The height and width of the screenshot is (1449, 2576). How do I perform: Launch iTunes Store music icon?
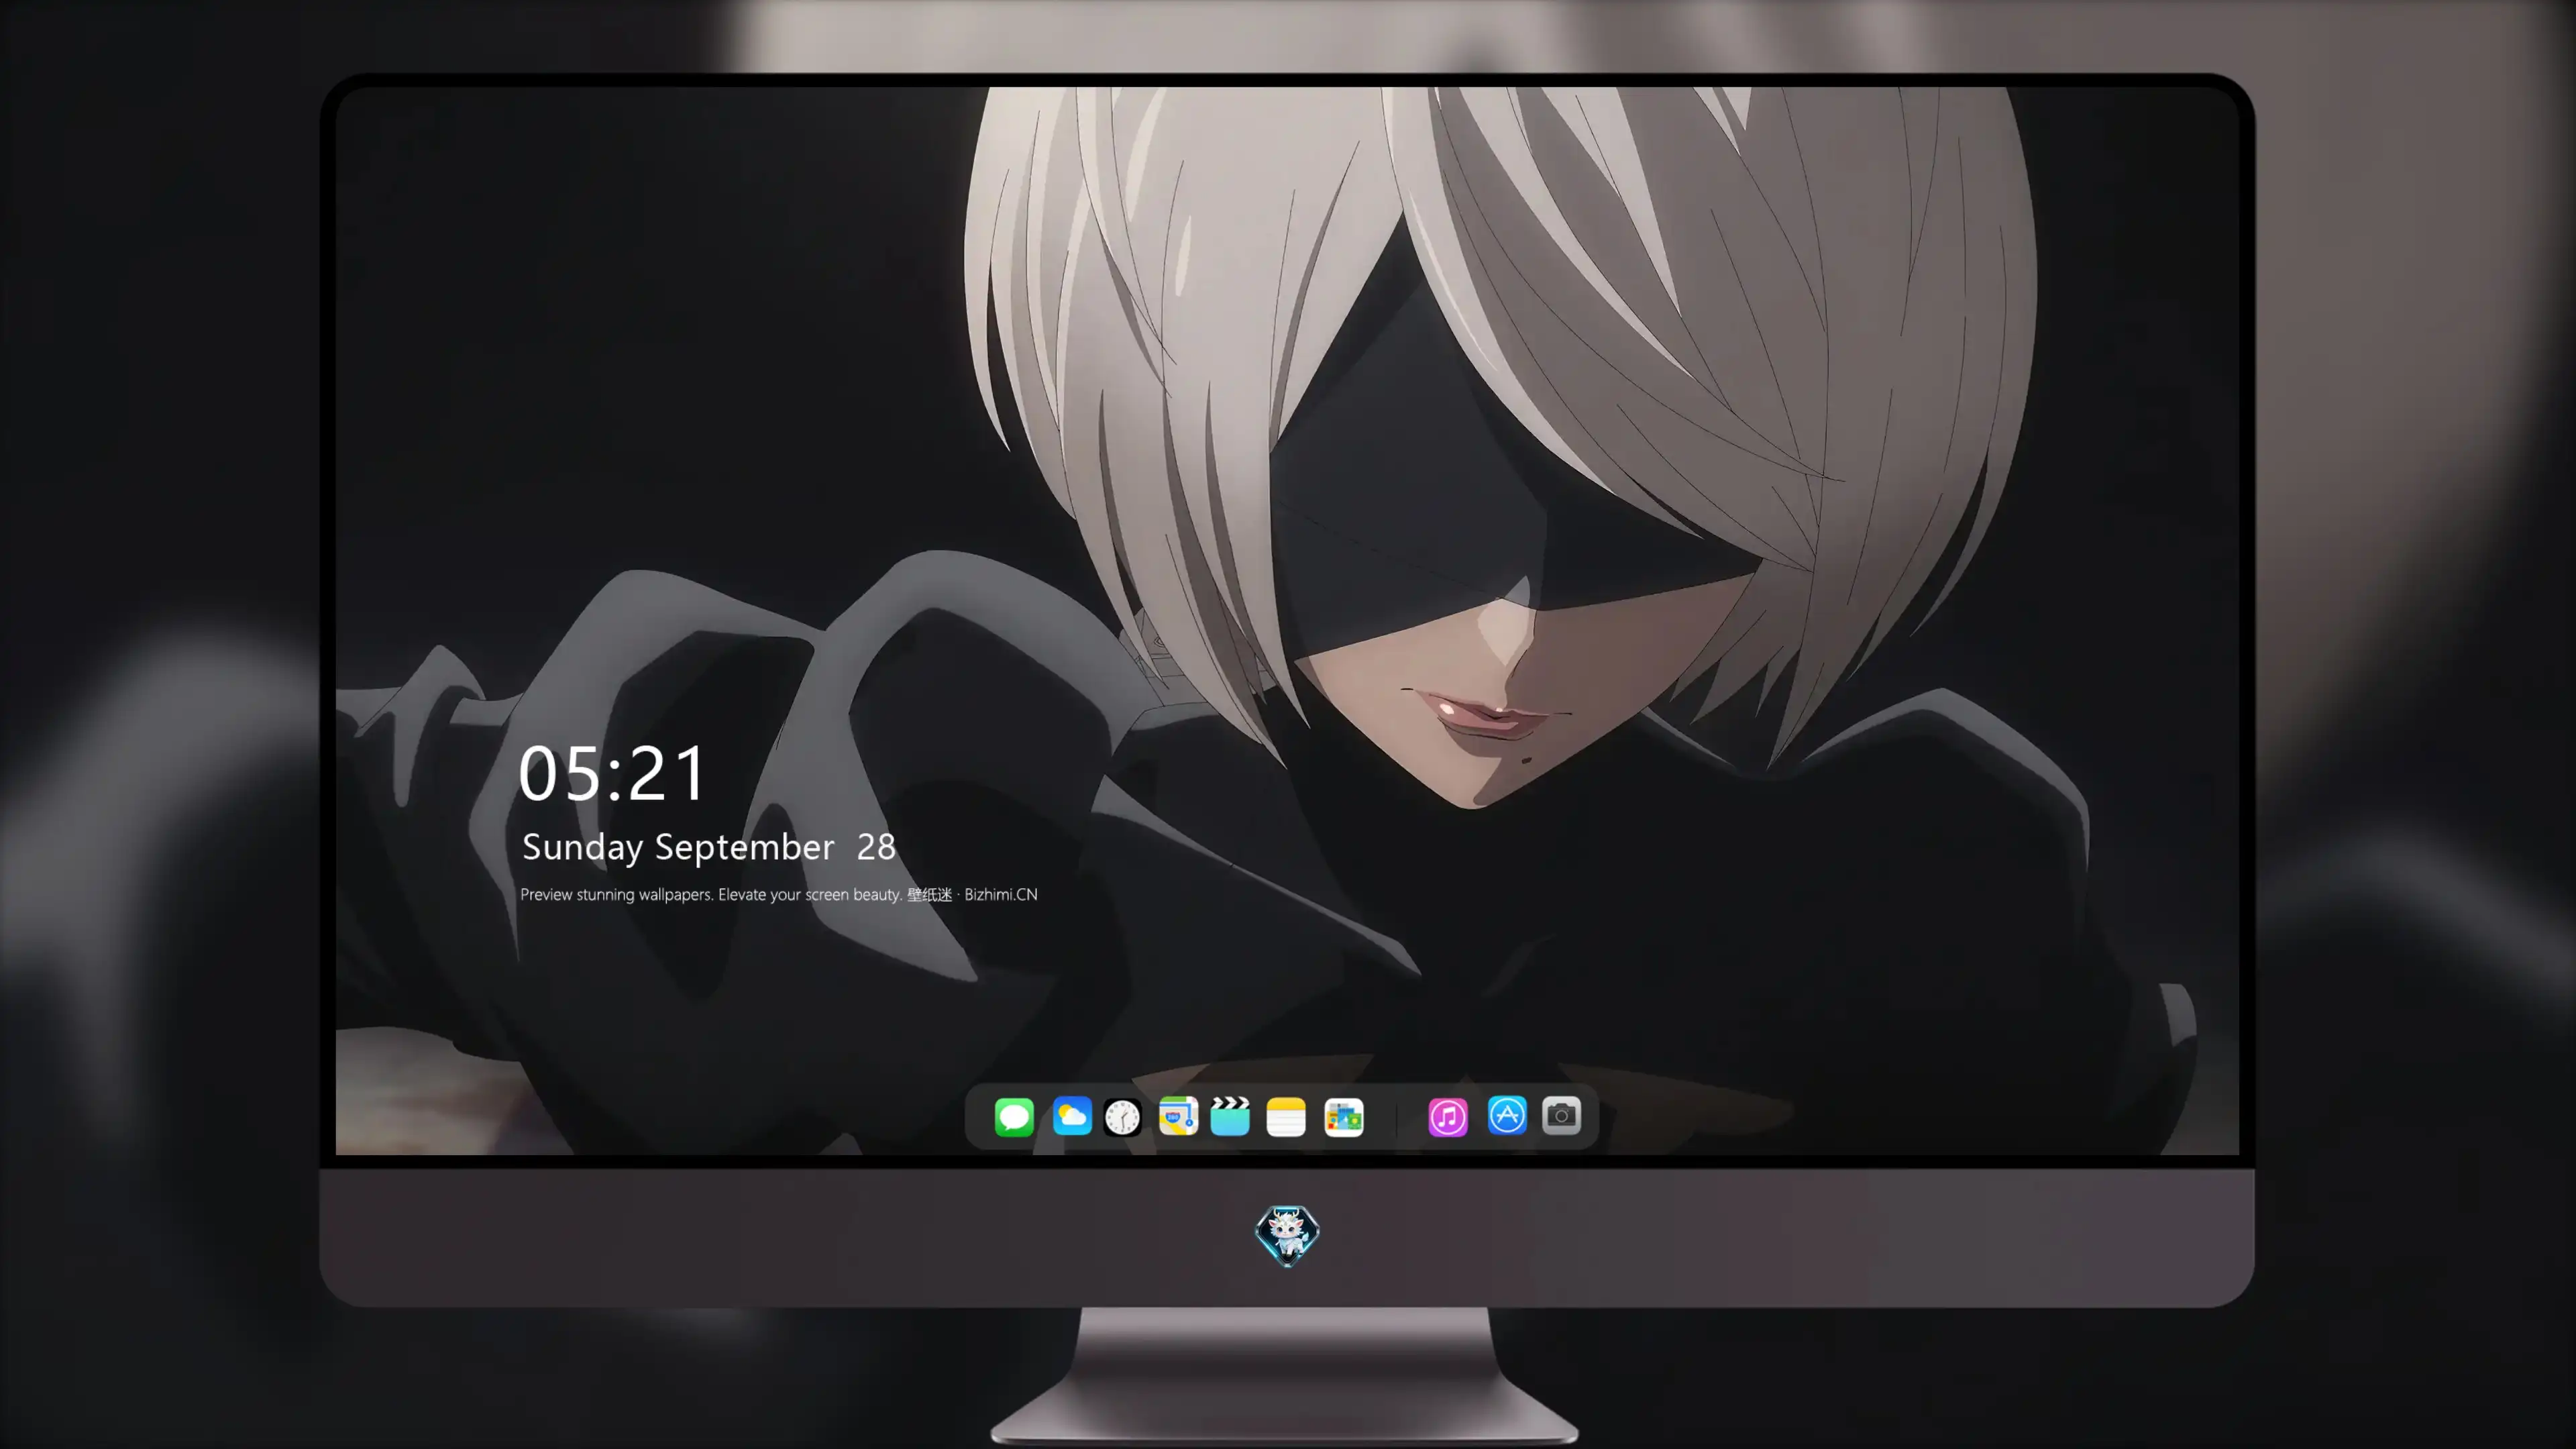1448,1116
